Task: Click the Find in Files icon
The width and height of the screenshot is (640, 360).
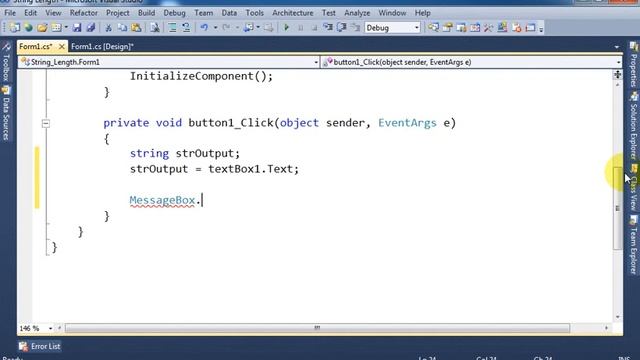Action: click(155, 28)
